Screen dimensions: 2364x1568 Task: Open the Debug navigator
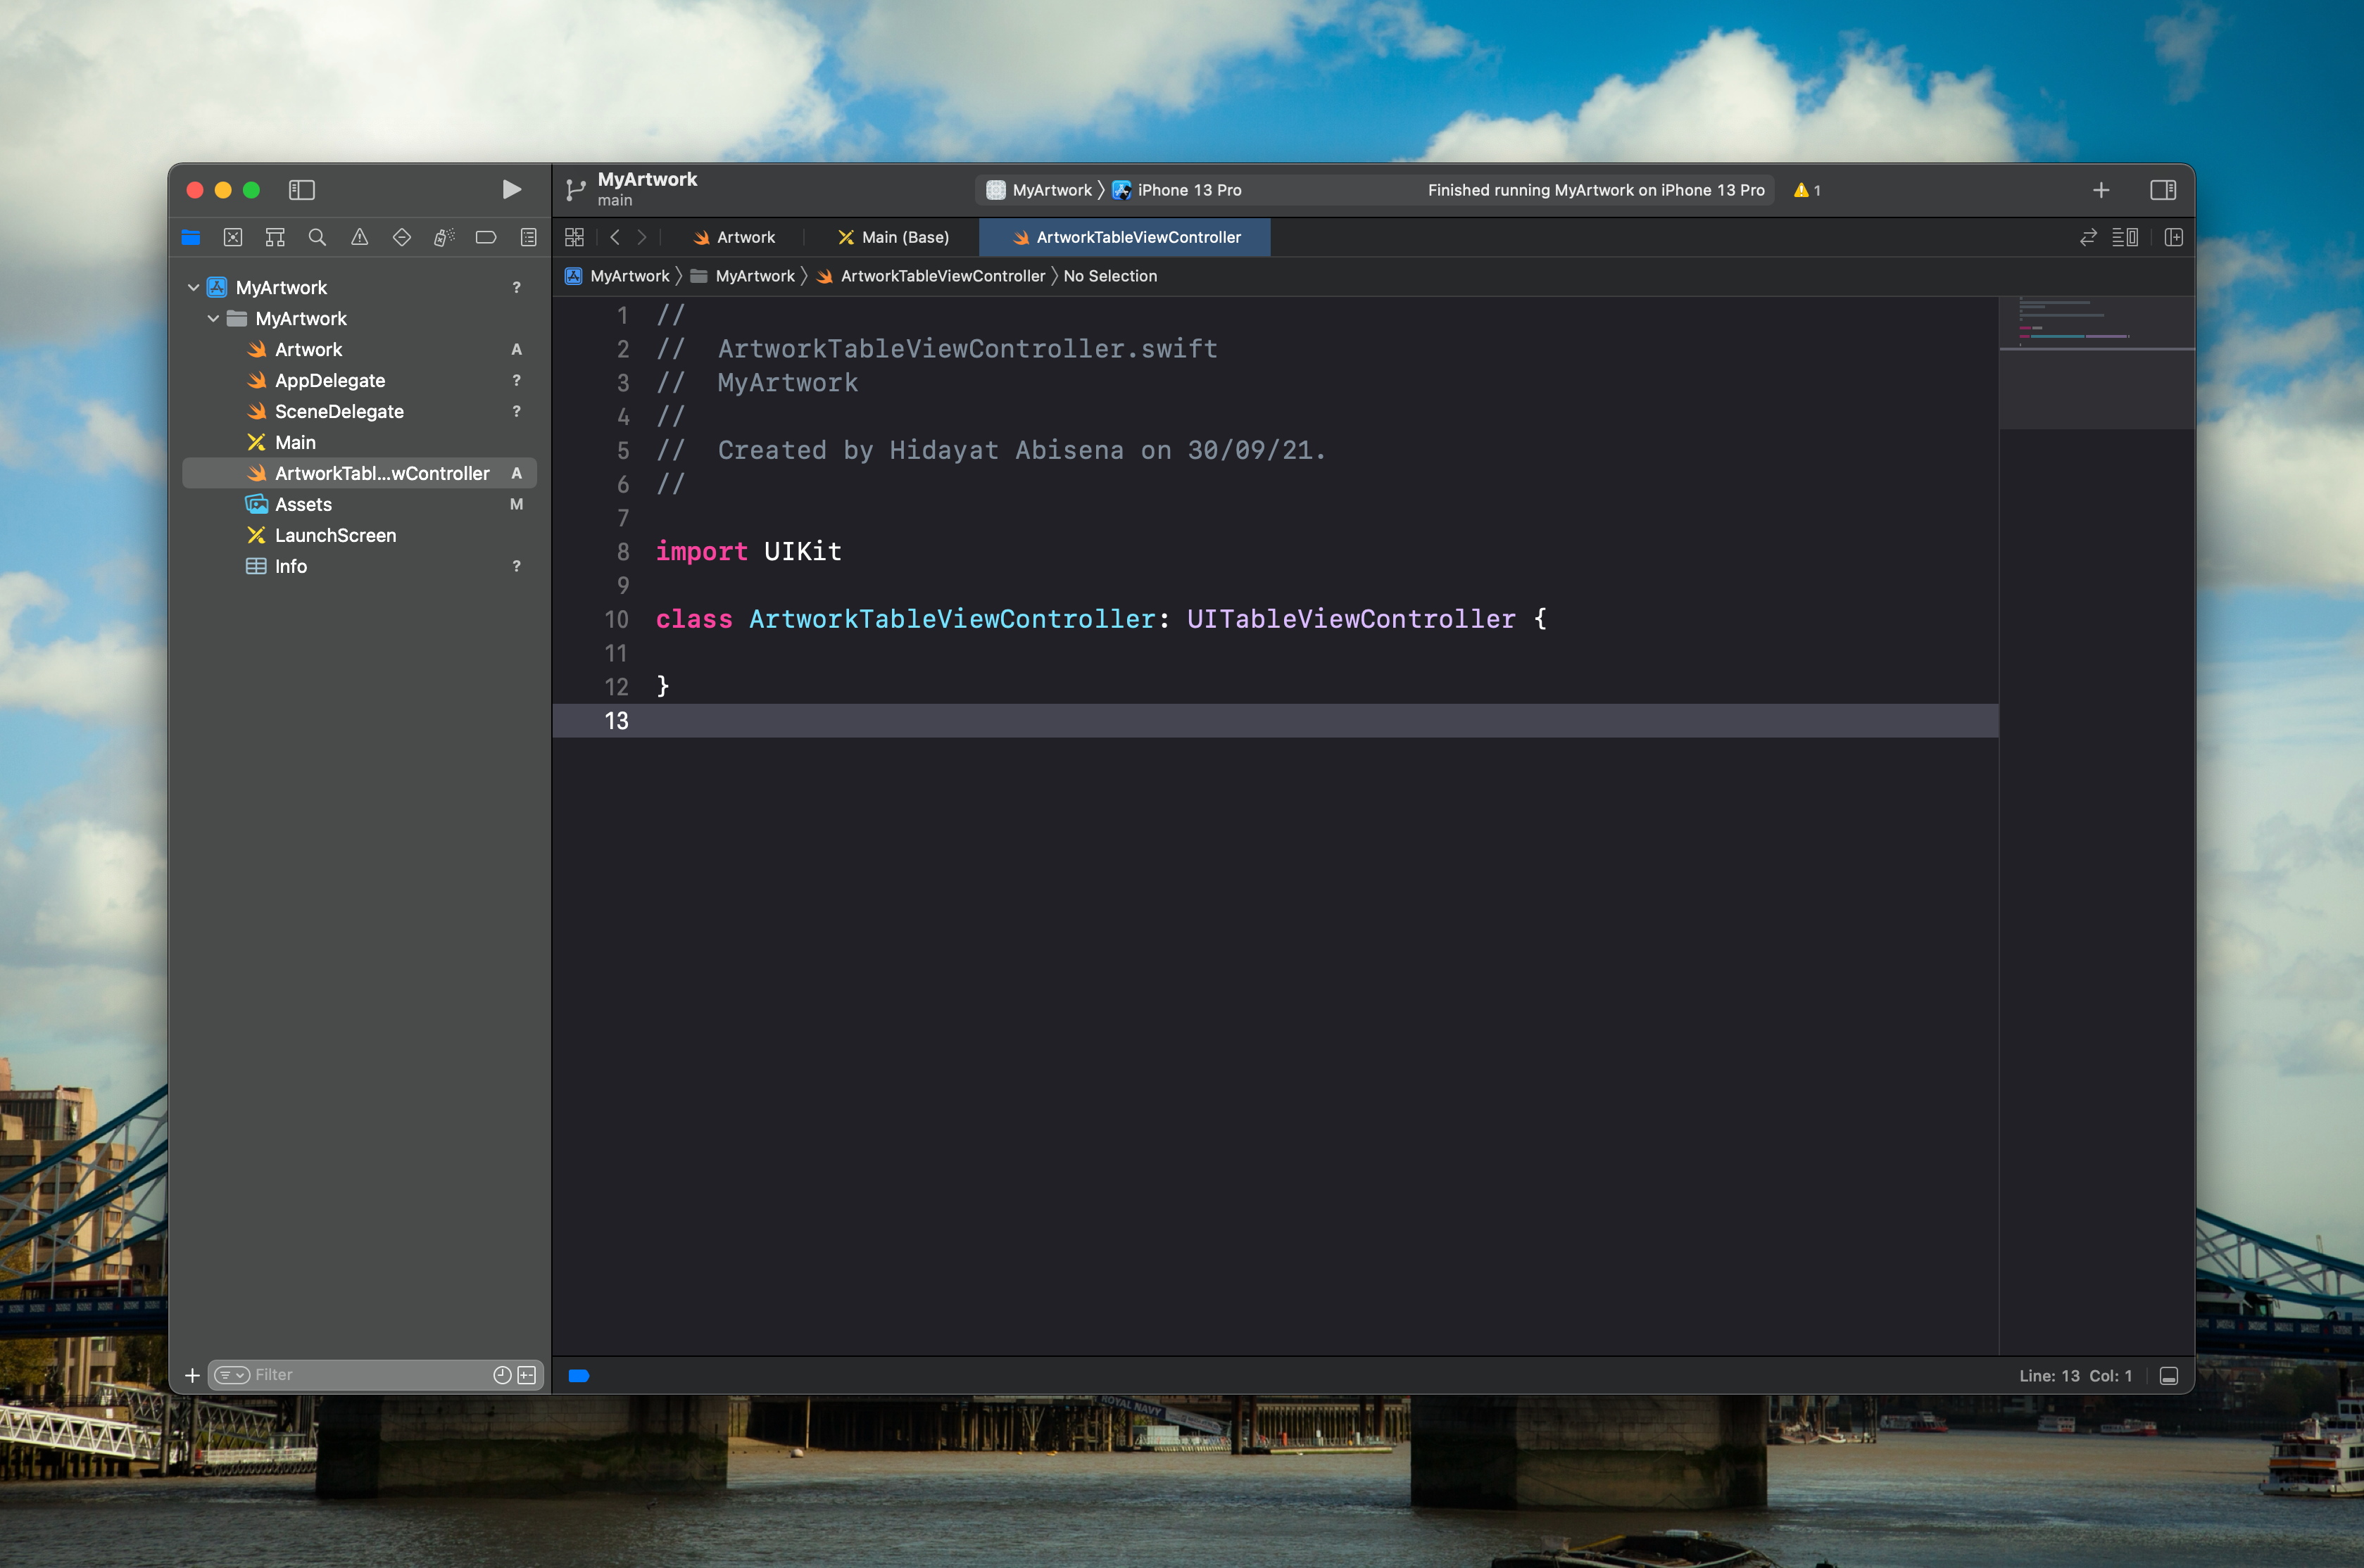(x=444, y=237)
